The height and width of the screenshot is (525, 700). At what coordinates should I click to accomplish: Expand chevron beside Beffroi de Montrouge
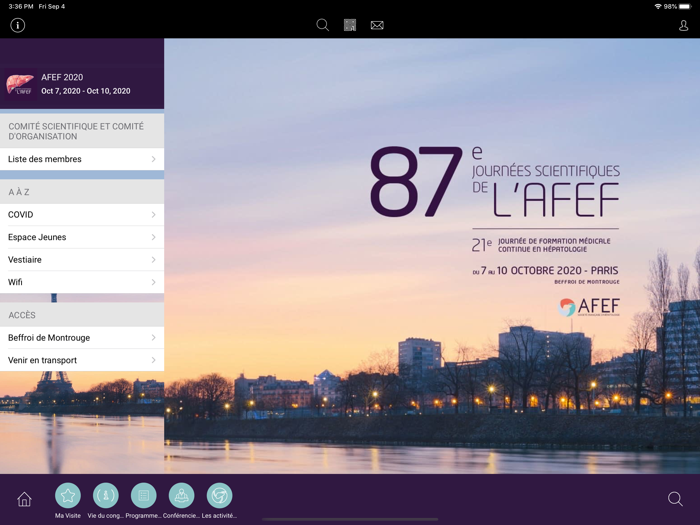tap(154, 338)
